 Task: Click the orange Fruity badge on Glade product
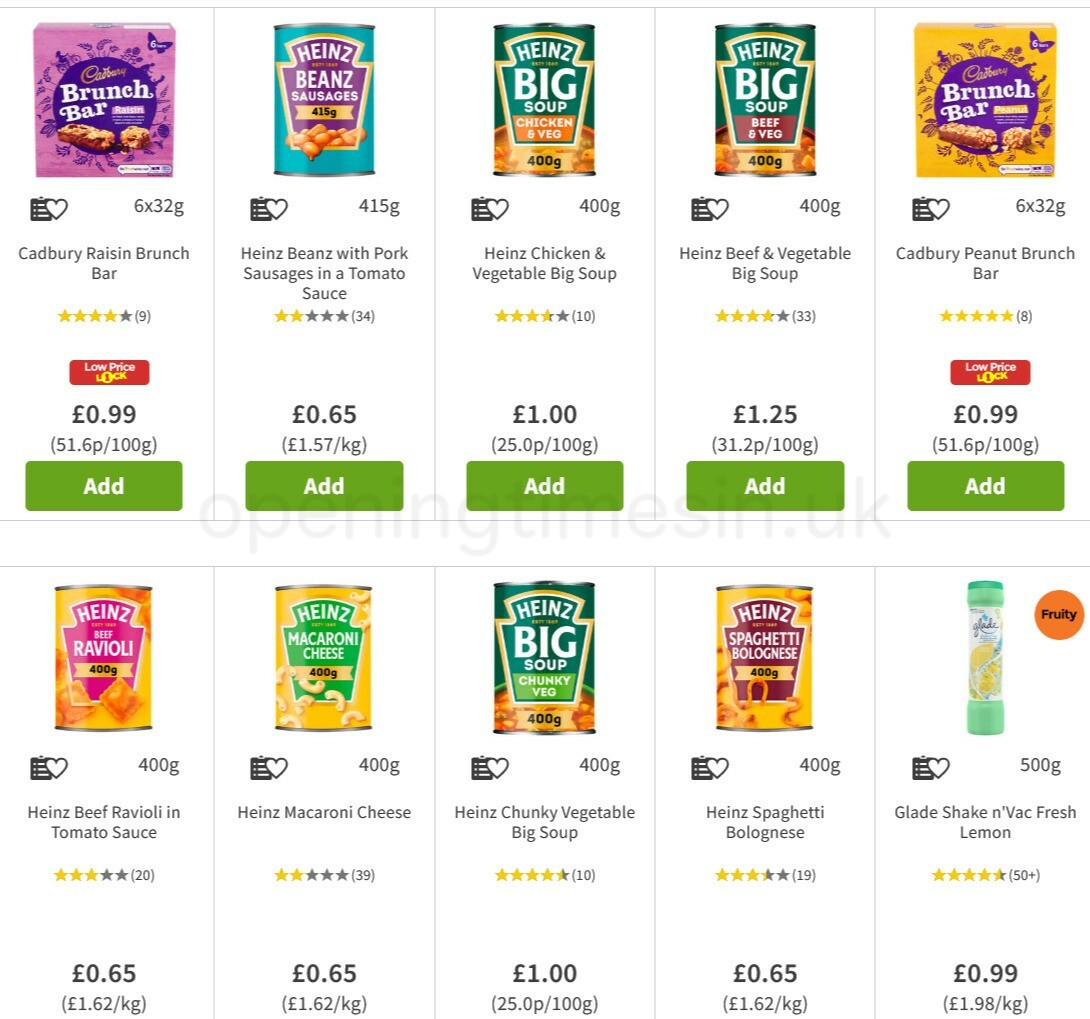(x=1057, y=615)
